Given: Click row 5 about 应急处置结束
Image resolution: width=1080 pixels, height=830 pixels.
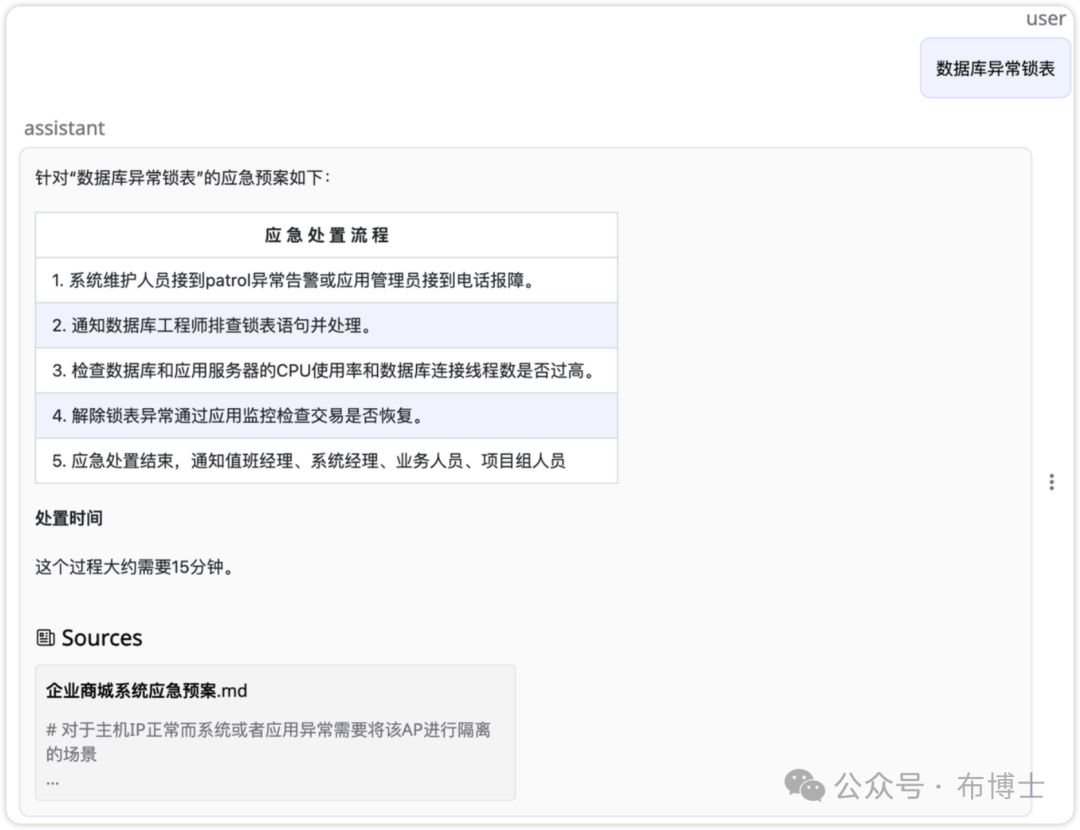Looking at the screenshot, I should pyautogui.click(x=308, y=461).
